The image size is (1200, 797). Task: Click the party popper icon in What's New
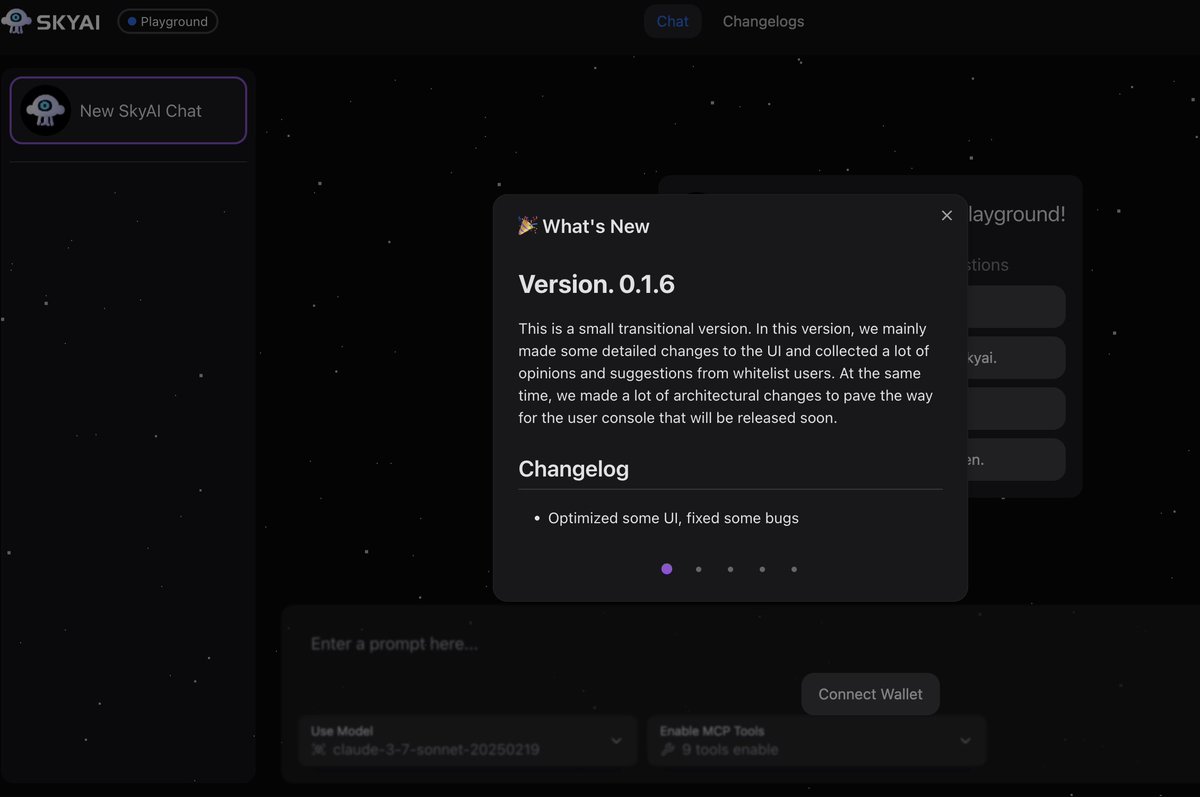(x=528, y=226)
